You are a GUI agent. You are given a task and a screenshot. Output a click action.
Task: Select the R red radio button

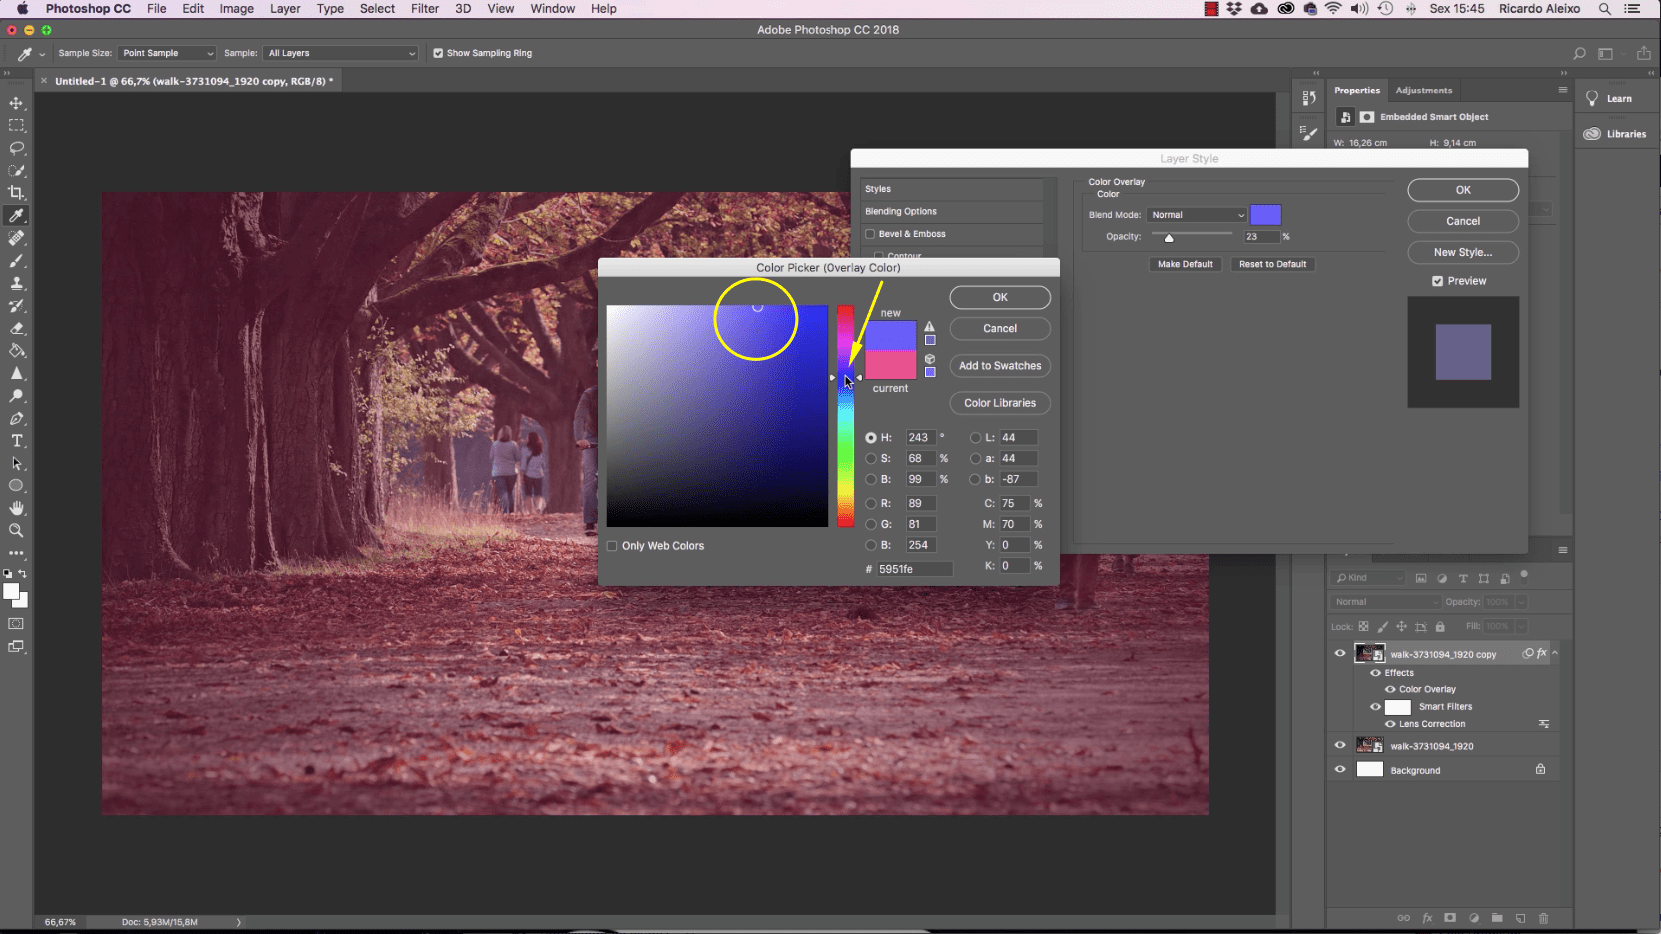[871, 503]
